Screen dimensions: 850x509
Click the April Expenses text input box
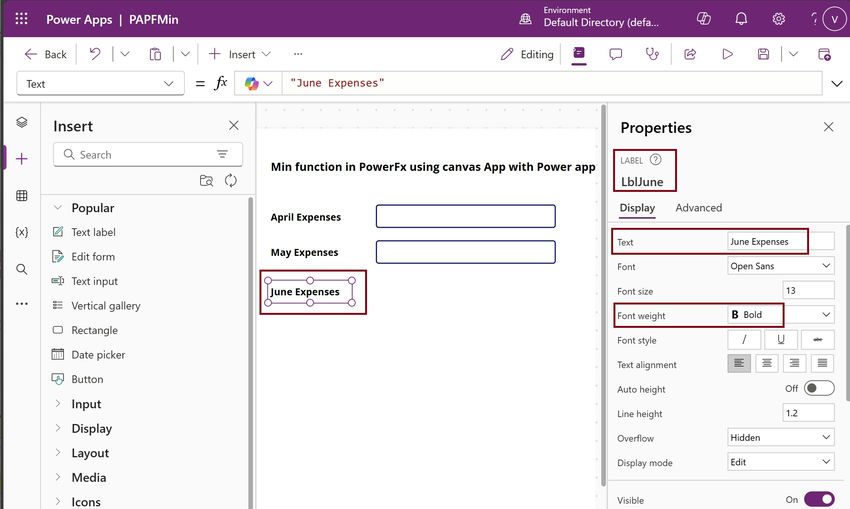click(x=466, y=216)
